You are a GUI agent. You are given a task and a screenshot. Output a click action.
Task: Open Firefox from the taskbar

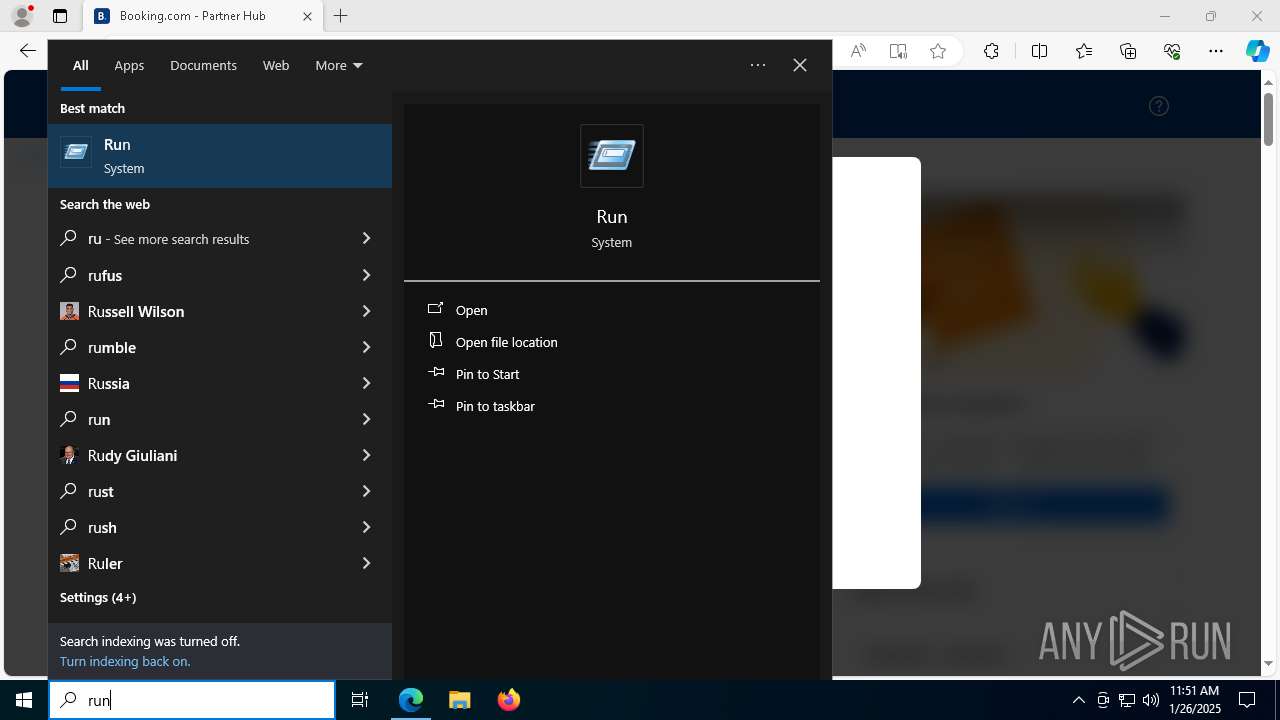pyautogui.click(x=508, y=700)
